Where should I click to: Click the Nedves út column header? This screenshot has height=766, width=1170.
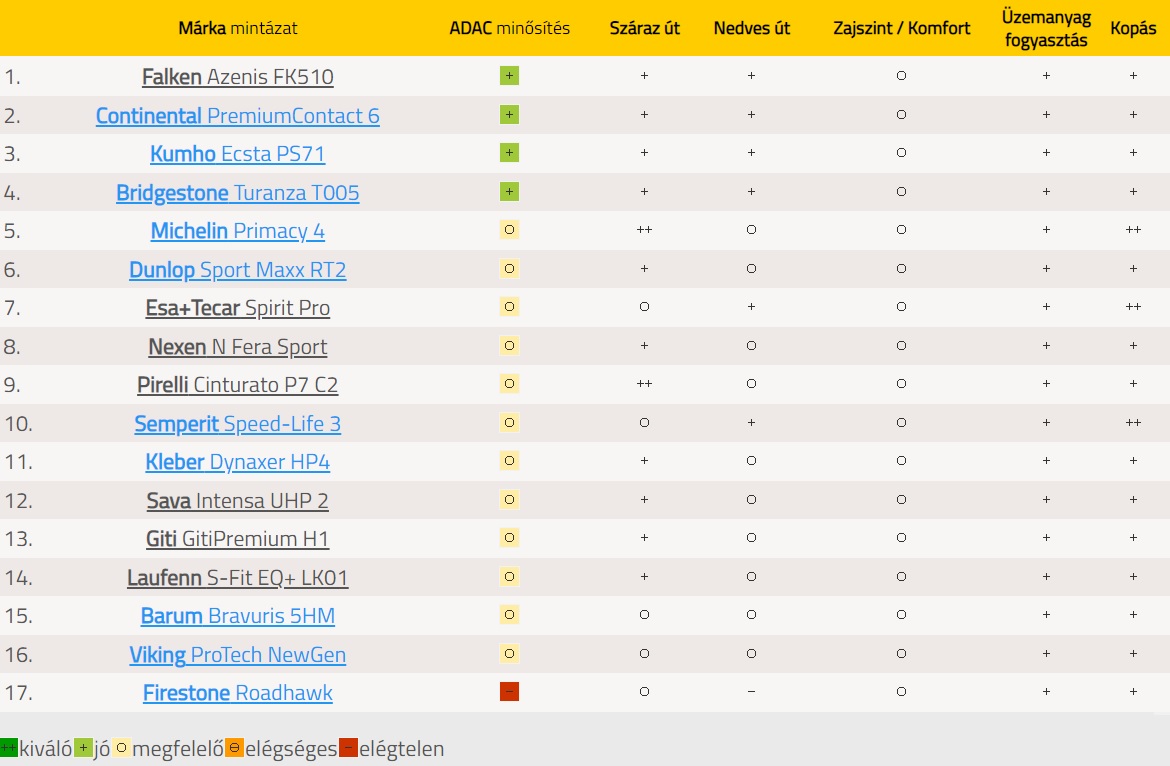(x=751, y=28)
